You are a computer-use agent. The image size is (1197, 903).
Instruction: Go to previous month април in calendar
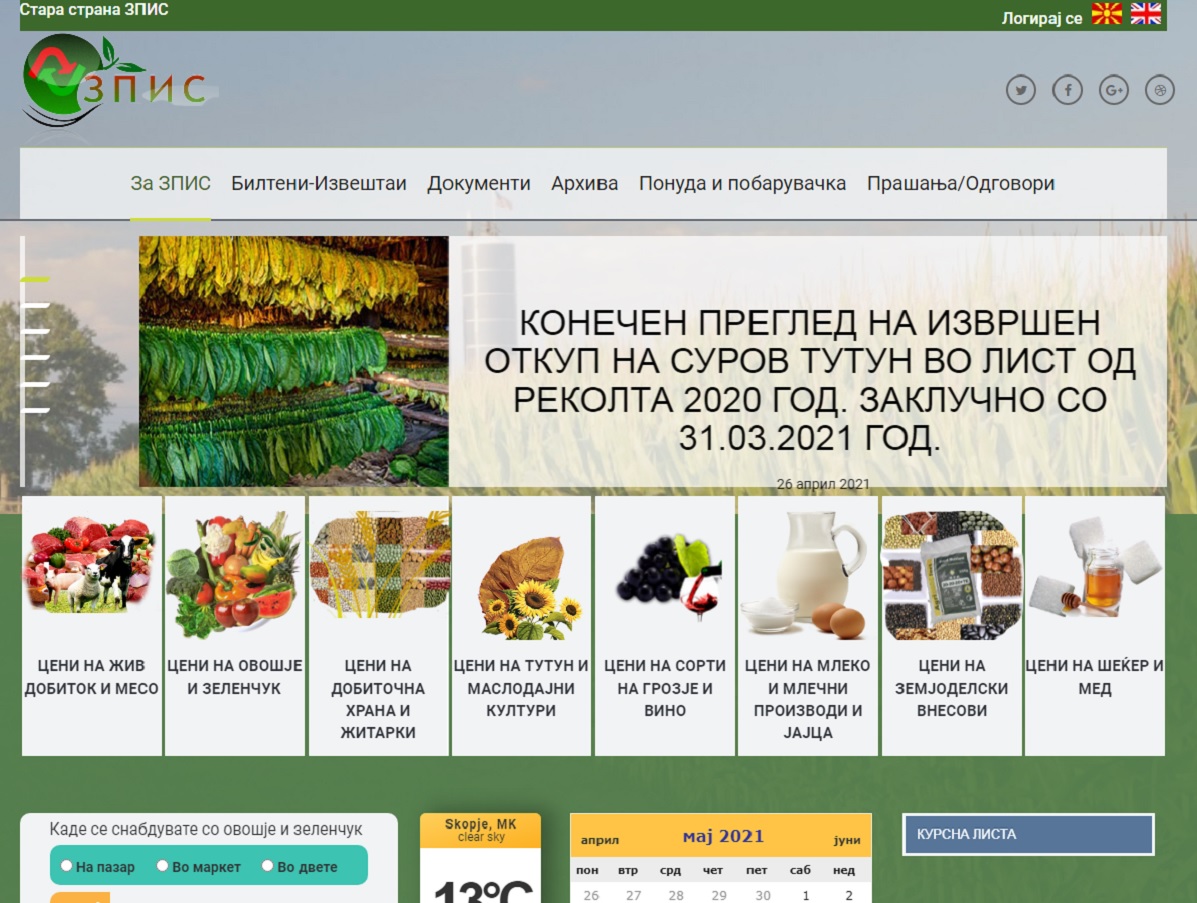[x=600, y=840]
